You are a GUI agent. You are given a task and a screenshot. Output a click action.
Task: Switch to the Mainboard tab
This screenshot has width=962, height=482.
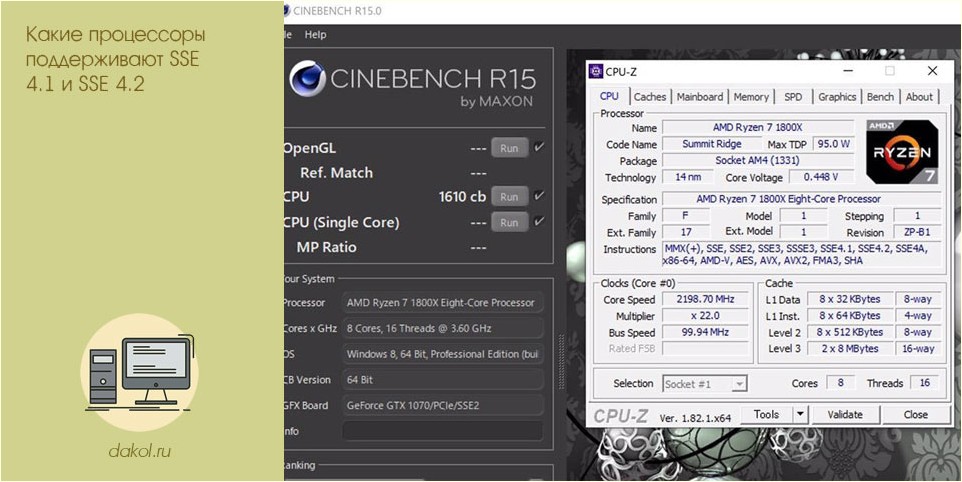pyautogui.click(x=700, y=97)
